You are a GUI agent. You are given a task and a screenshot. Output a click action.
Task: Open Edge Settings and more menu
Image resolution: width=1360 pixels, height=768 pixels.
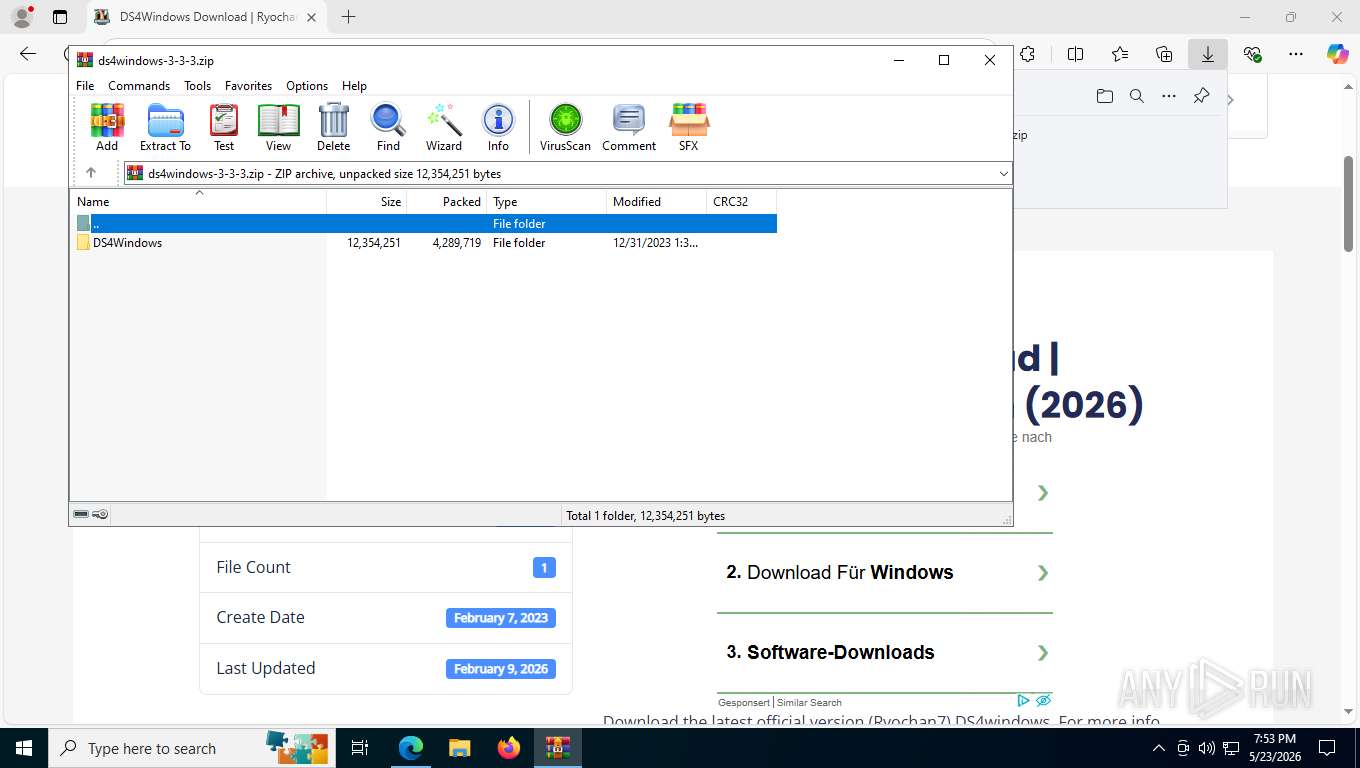click(x=1296, y=54)
